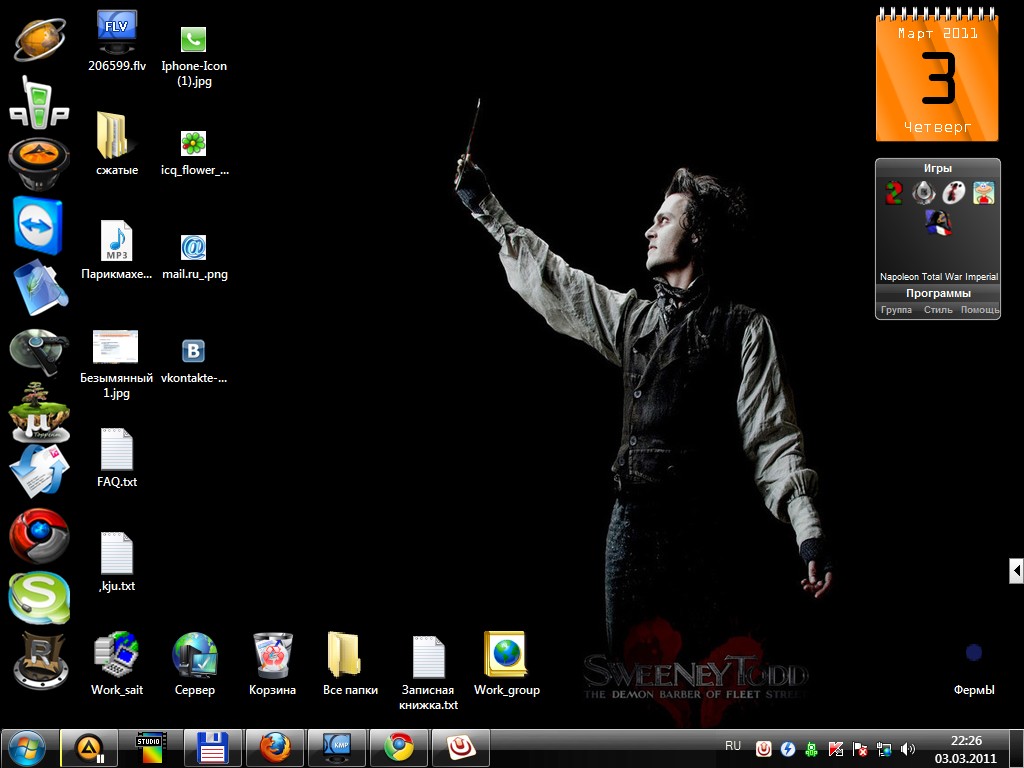Open Google Chrome from the taskbar
The height and width of the screenshot is (768, 1024).
coord(399,747)
